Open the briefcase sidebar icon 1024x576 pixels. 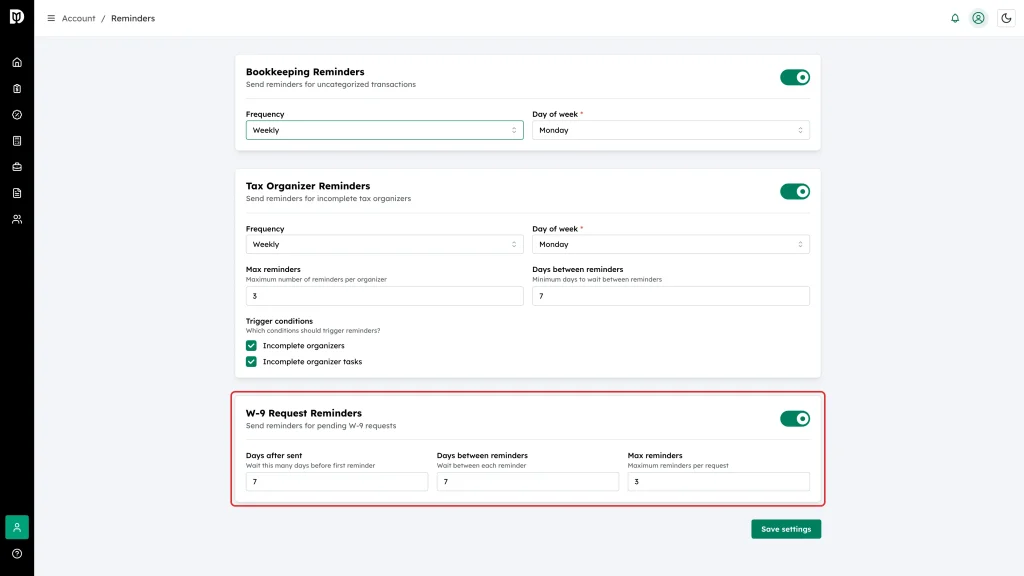point(17,167)
